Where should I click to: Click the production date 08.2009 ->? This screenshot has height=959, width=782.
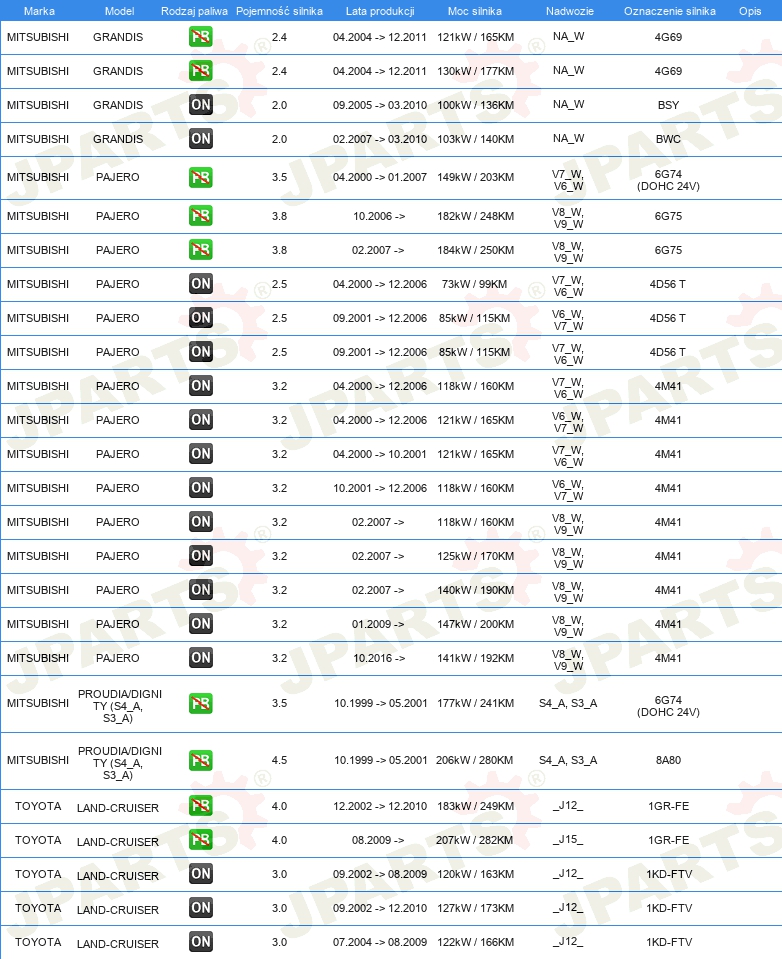378,840
